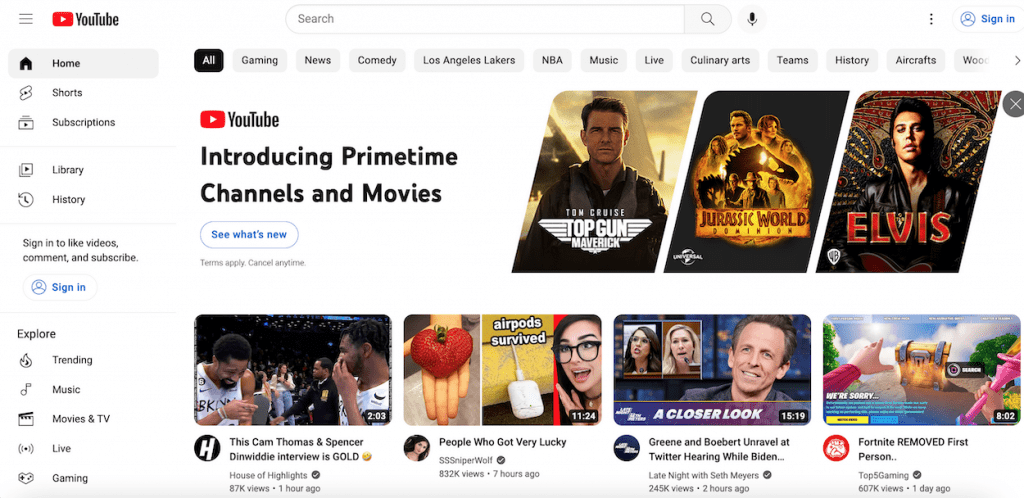Image resolution: width=1024 pixels, height=498 pixels.
Task: Open Movies & TV under Explore
Action: 83,419
